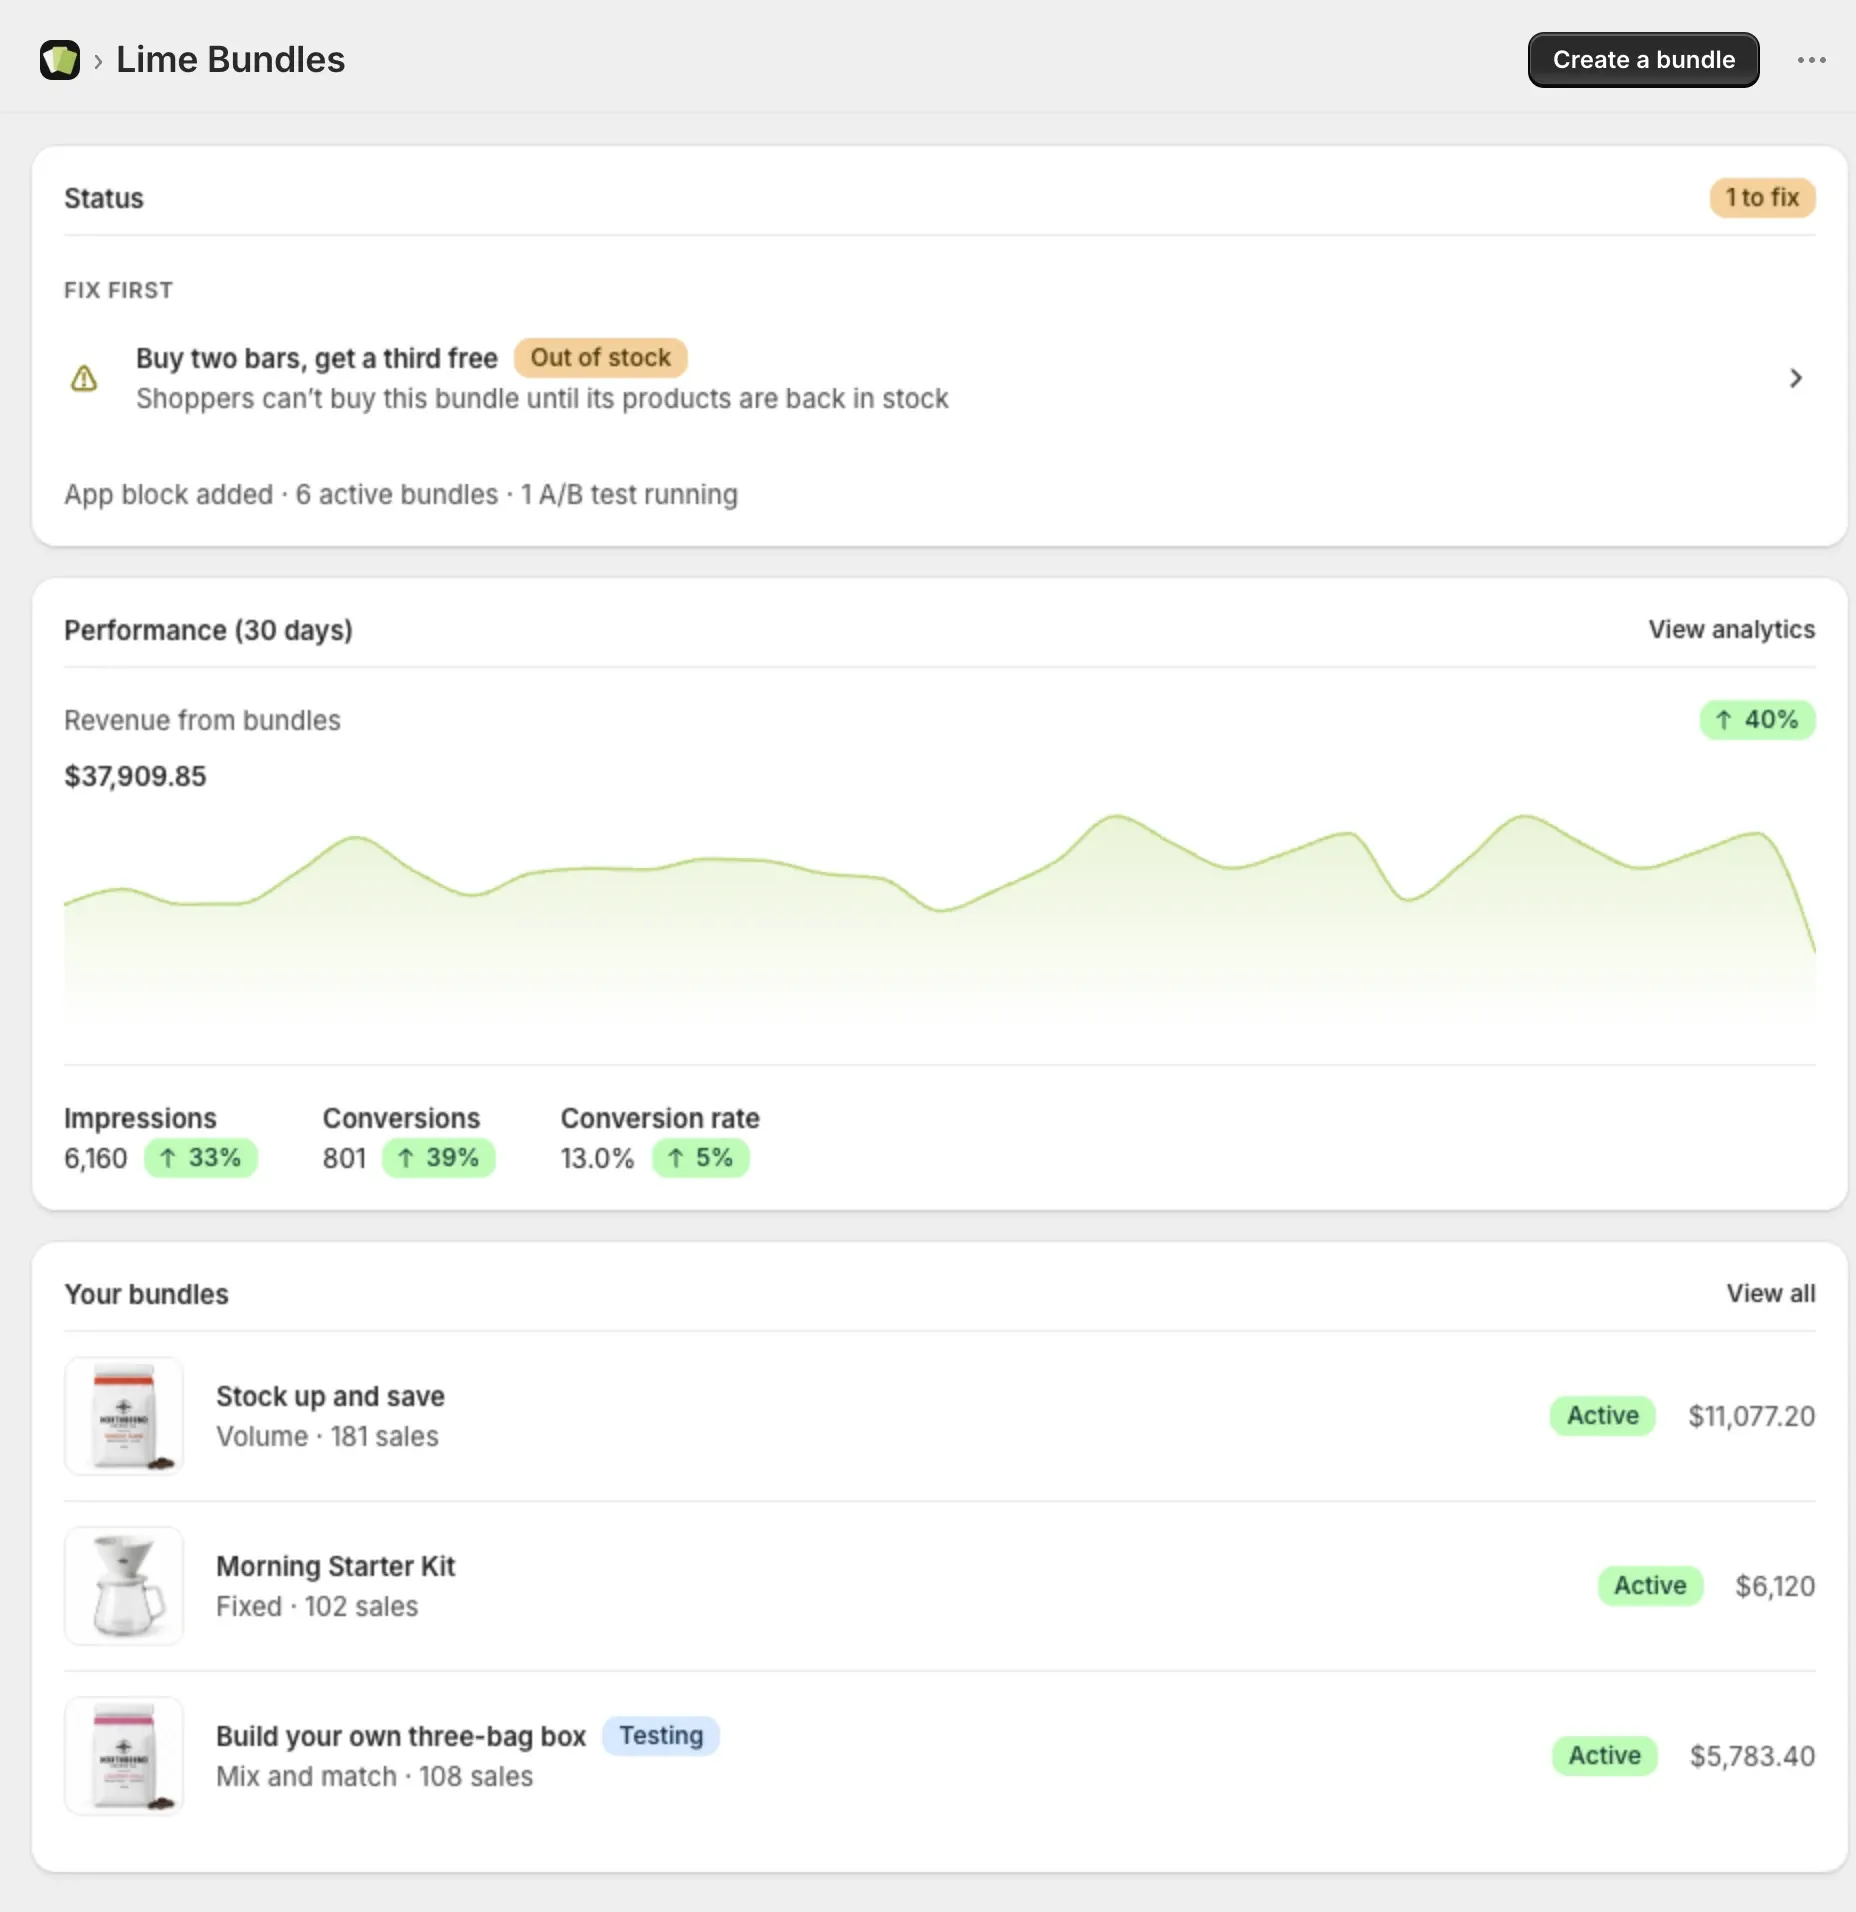Click the Testing badge

(661, 1736)
